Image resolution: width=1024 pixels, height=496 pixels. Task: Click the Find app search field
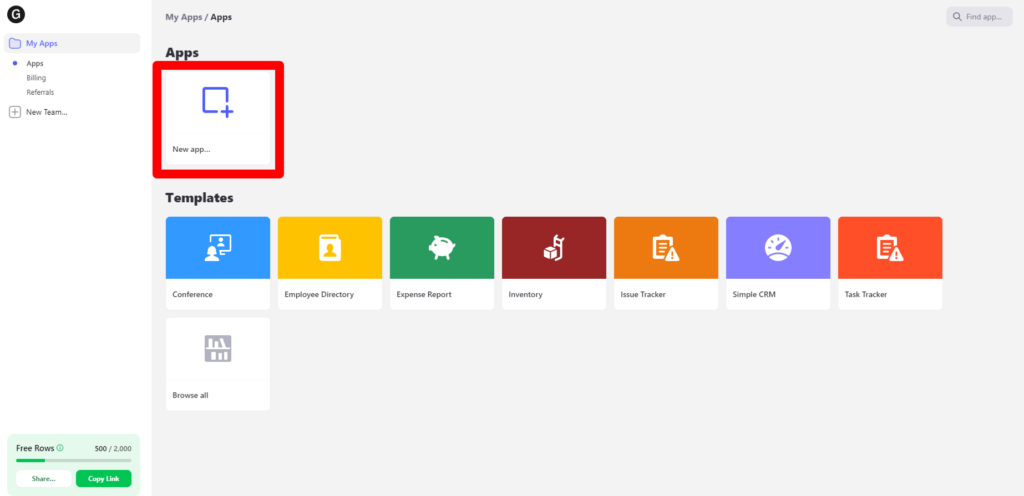click(x=979, y=17)
